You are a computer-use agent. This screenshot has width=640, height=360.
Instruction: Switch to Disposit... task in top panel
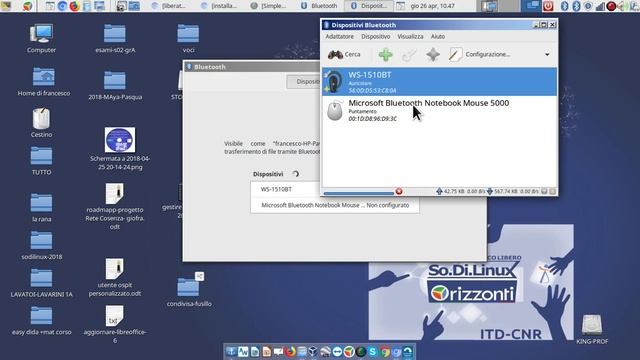369,6
